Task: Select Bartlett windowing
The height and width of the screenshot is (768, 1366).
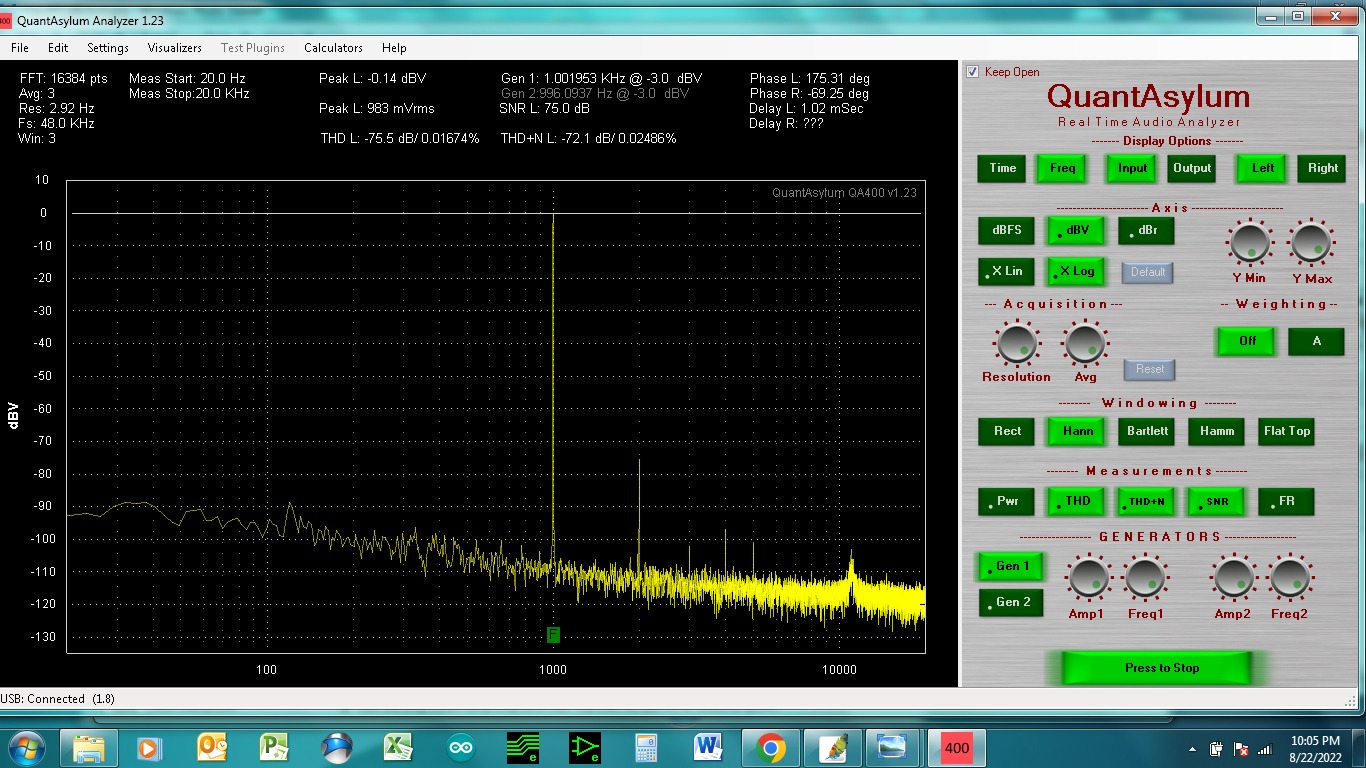Action: pos(1147,431)
